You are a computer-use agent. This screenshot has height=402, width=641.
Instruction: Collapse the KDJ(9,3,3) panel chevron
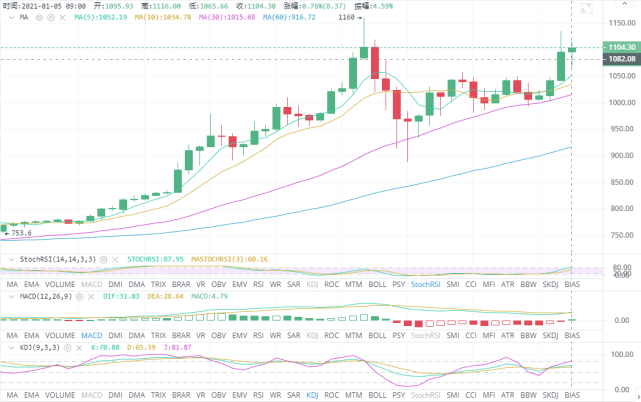(11, 348)
